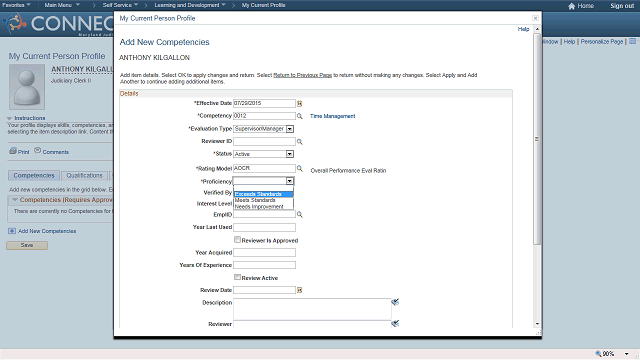
Task: Click the Print icon on profile page
Action: (x=13, y=151)
